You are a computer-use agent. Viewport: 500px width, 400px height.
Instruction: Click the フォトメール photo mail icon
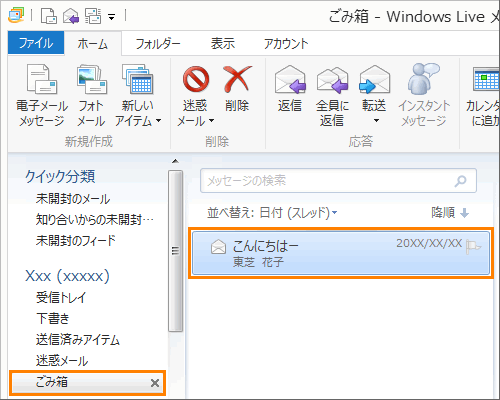click(x=91, y=79)
